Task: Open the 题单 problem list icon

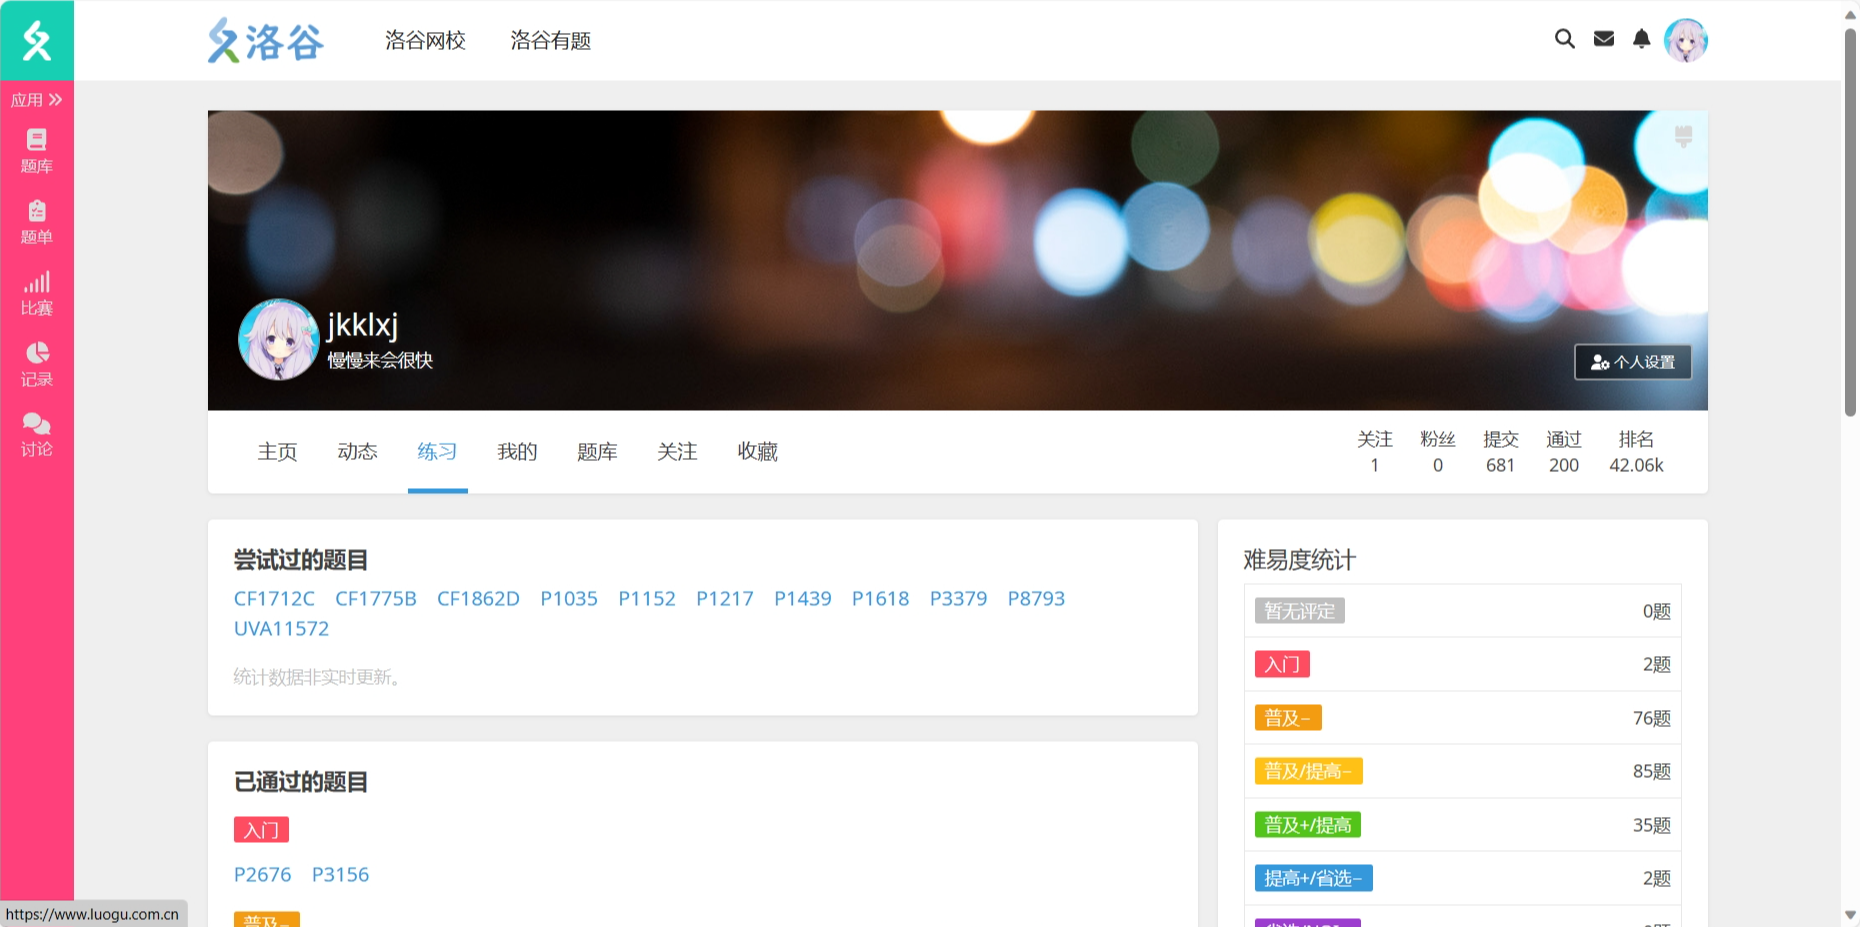Action: [x=37, y=222]
